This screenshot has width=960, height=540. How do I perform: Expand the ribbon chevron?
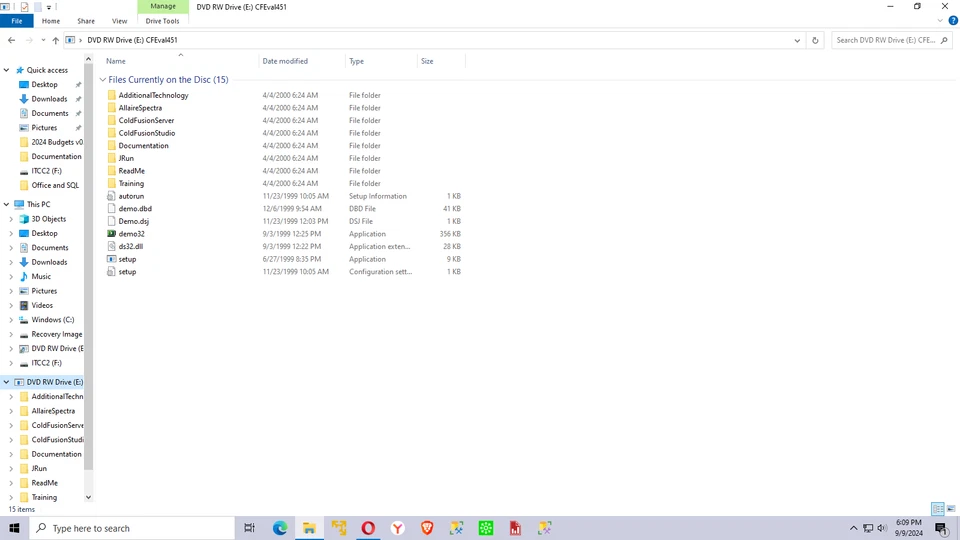point(940,21)
